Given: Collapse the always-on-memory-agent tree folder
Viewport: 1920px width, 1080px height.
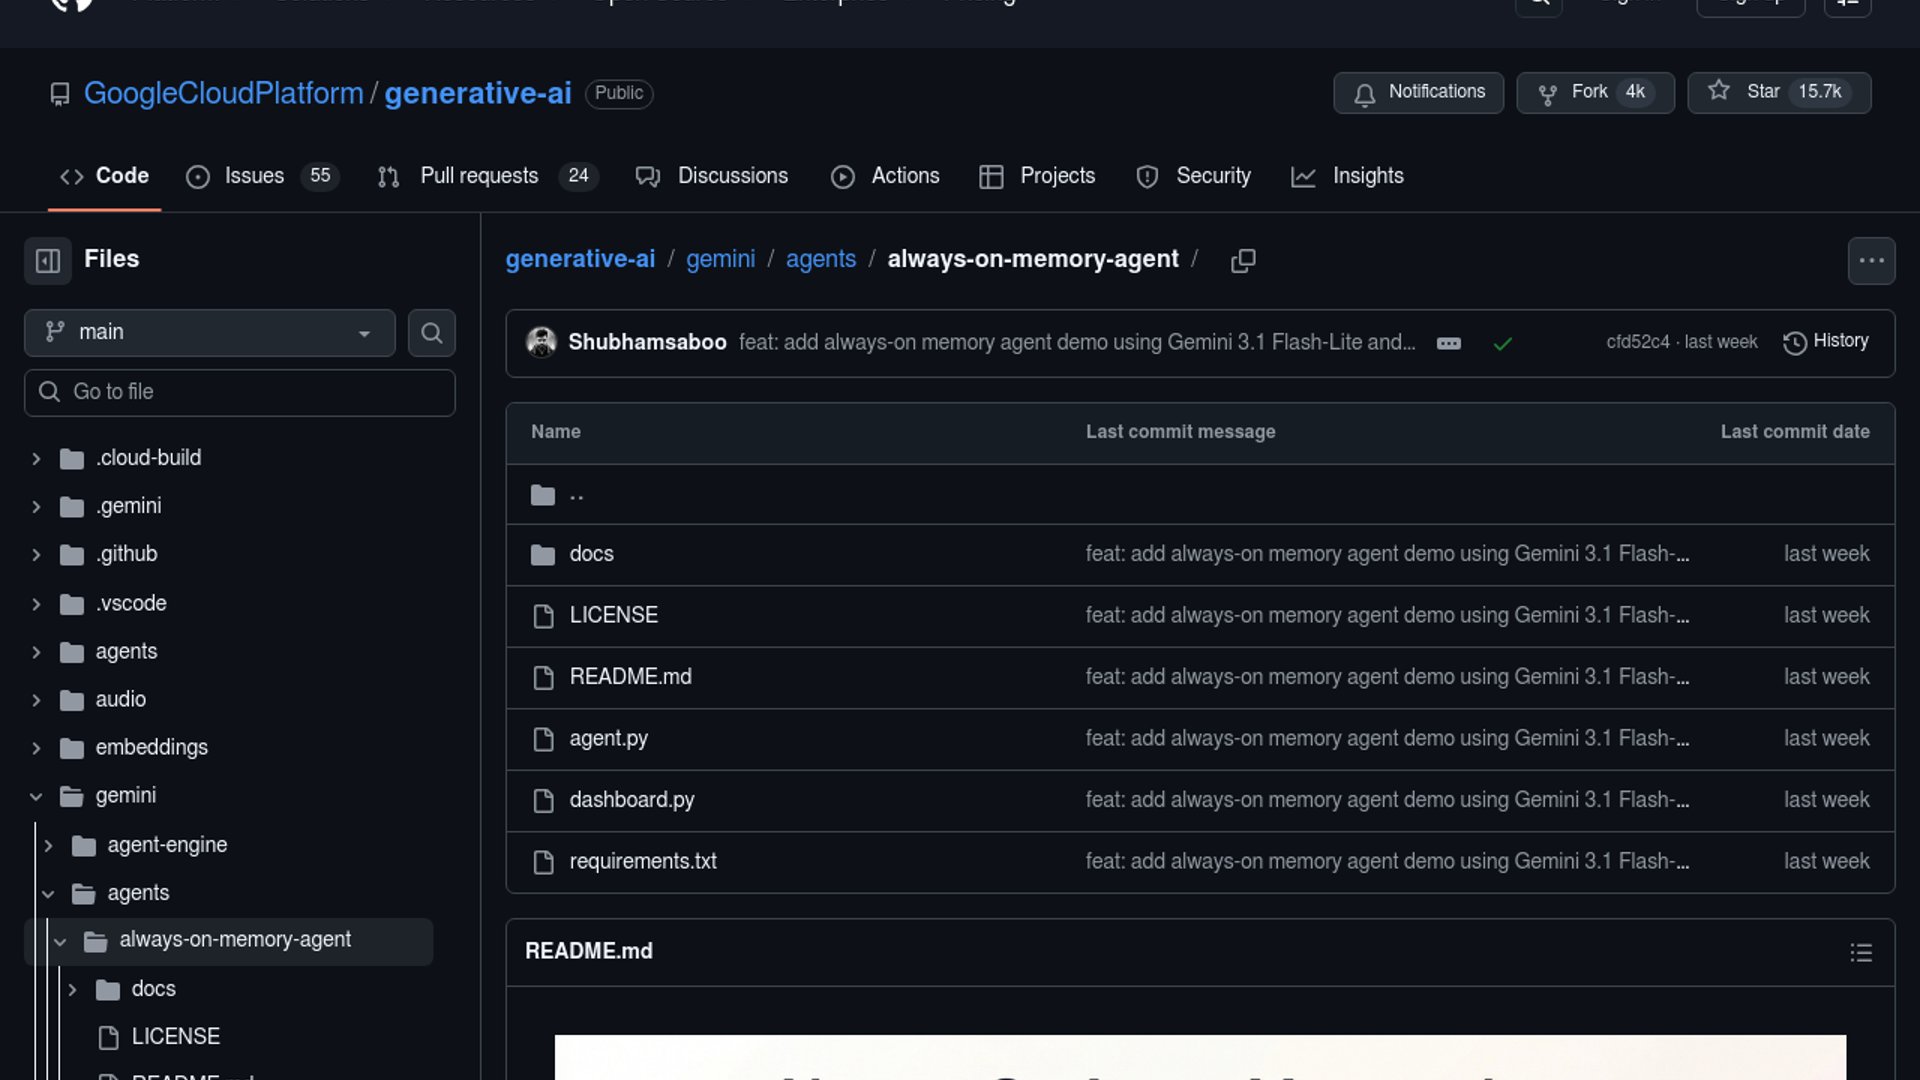Looking at the screenshot, I should [60, 941].
